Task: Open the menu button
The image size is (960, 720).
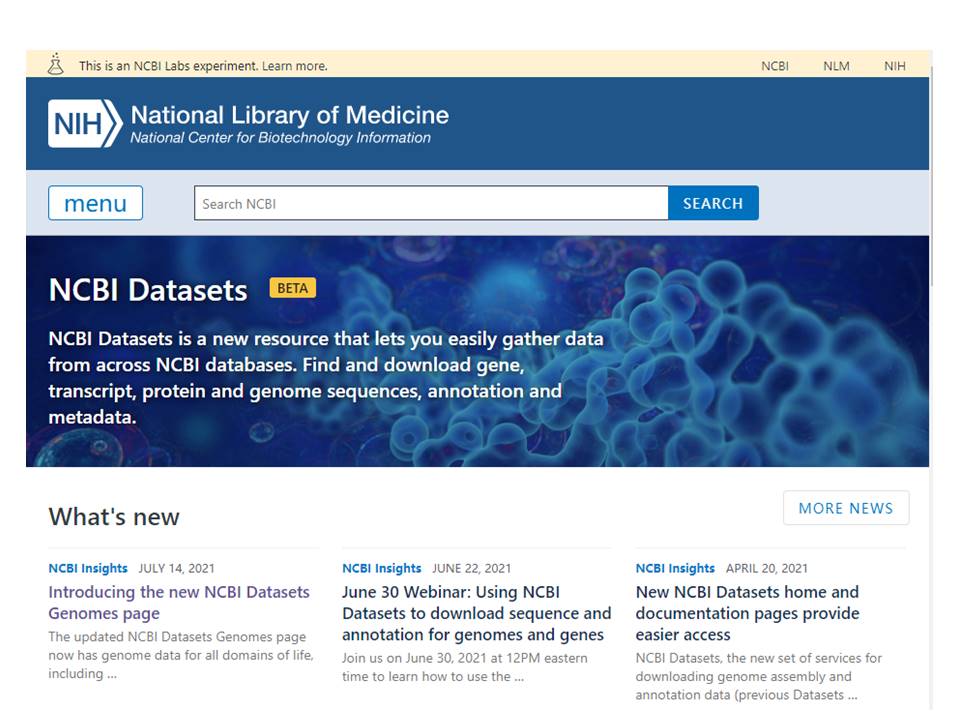Action: (x=95, y=203)
